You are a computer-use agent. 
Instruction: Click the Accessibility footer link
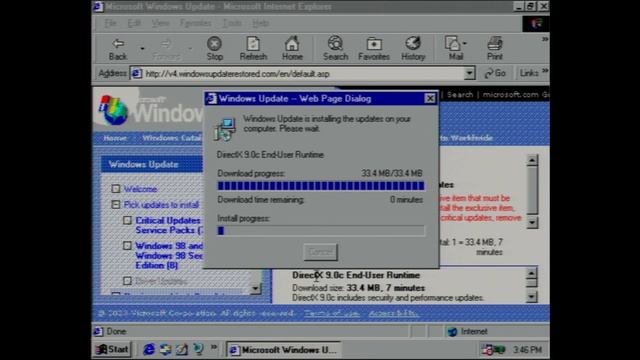[x=393, y=313]
